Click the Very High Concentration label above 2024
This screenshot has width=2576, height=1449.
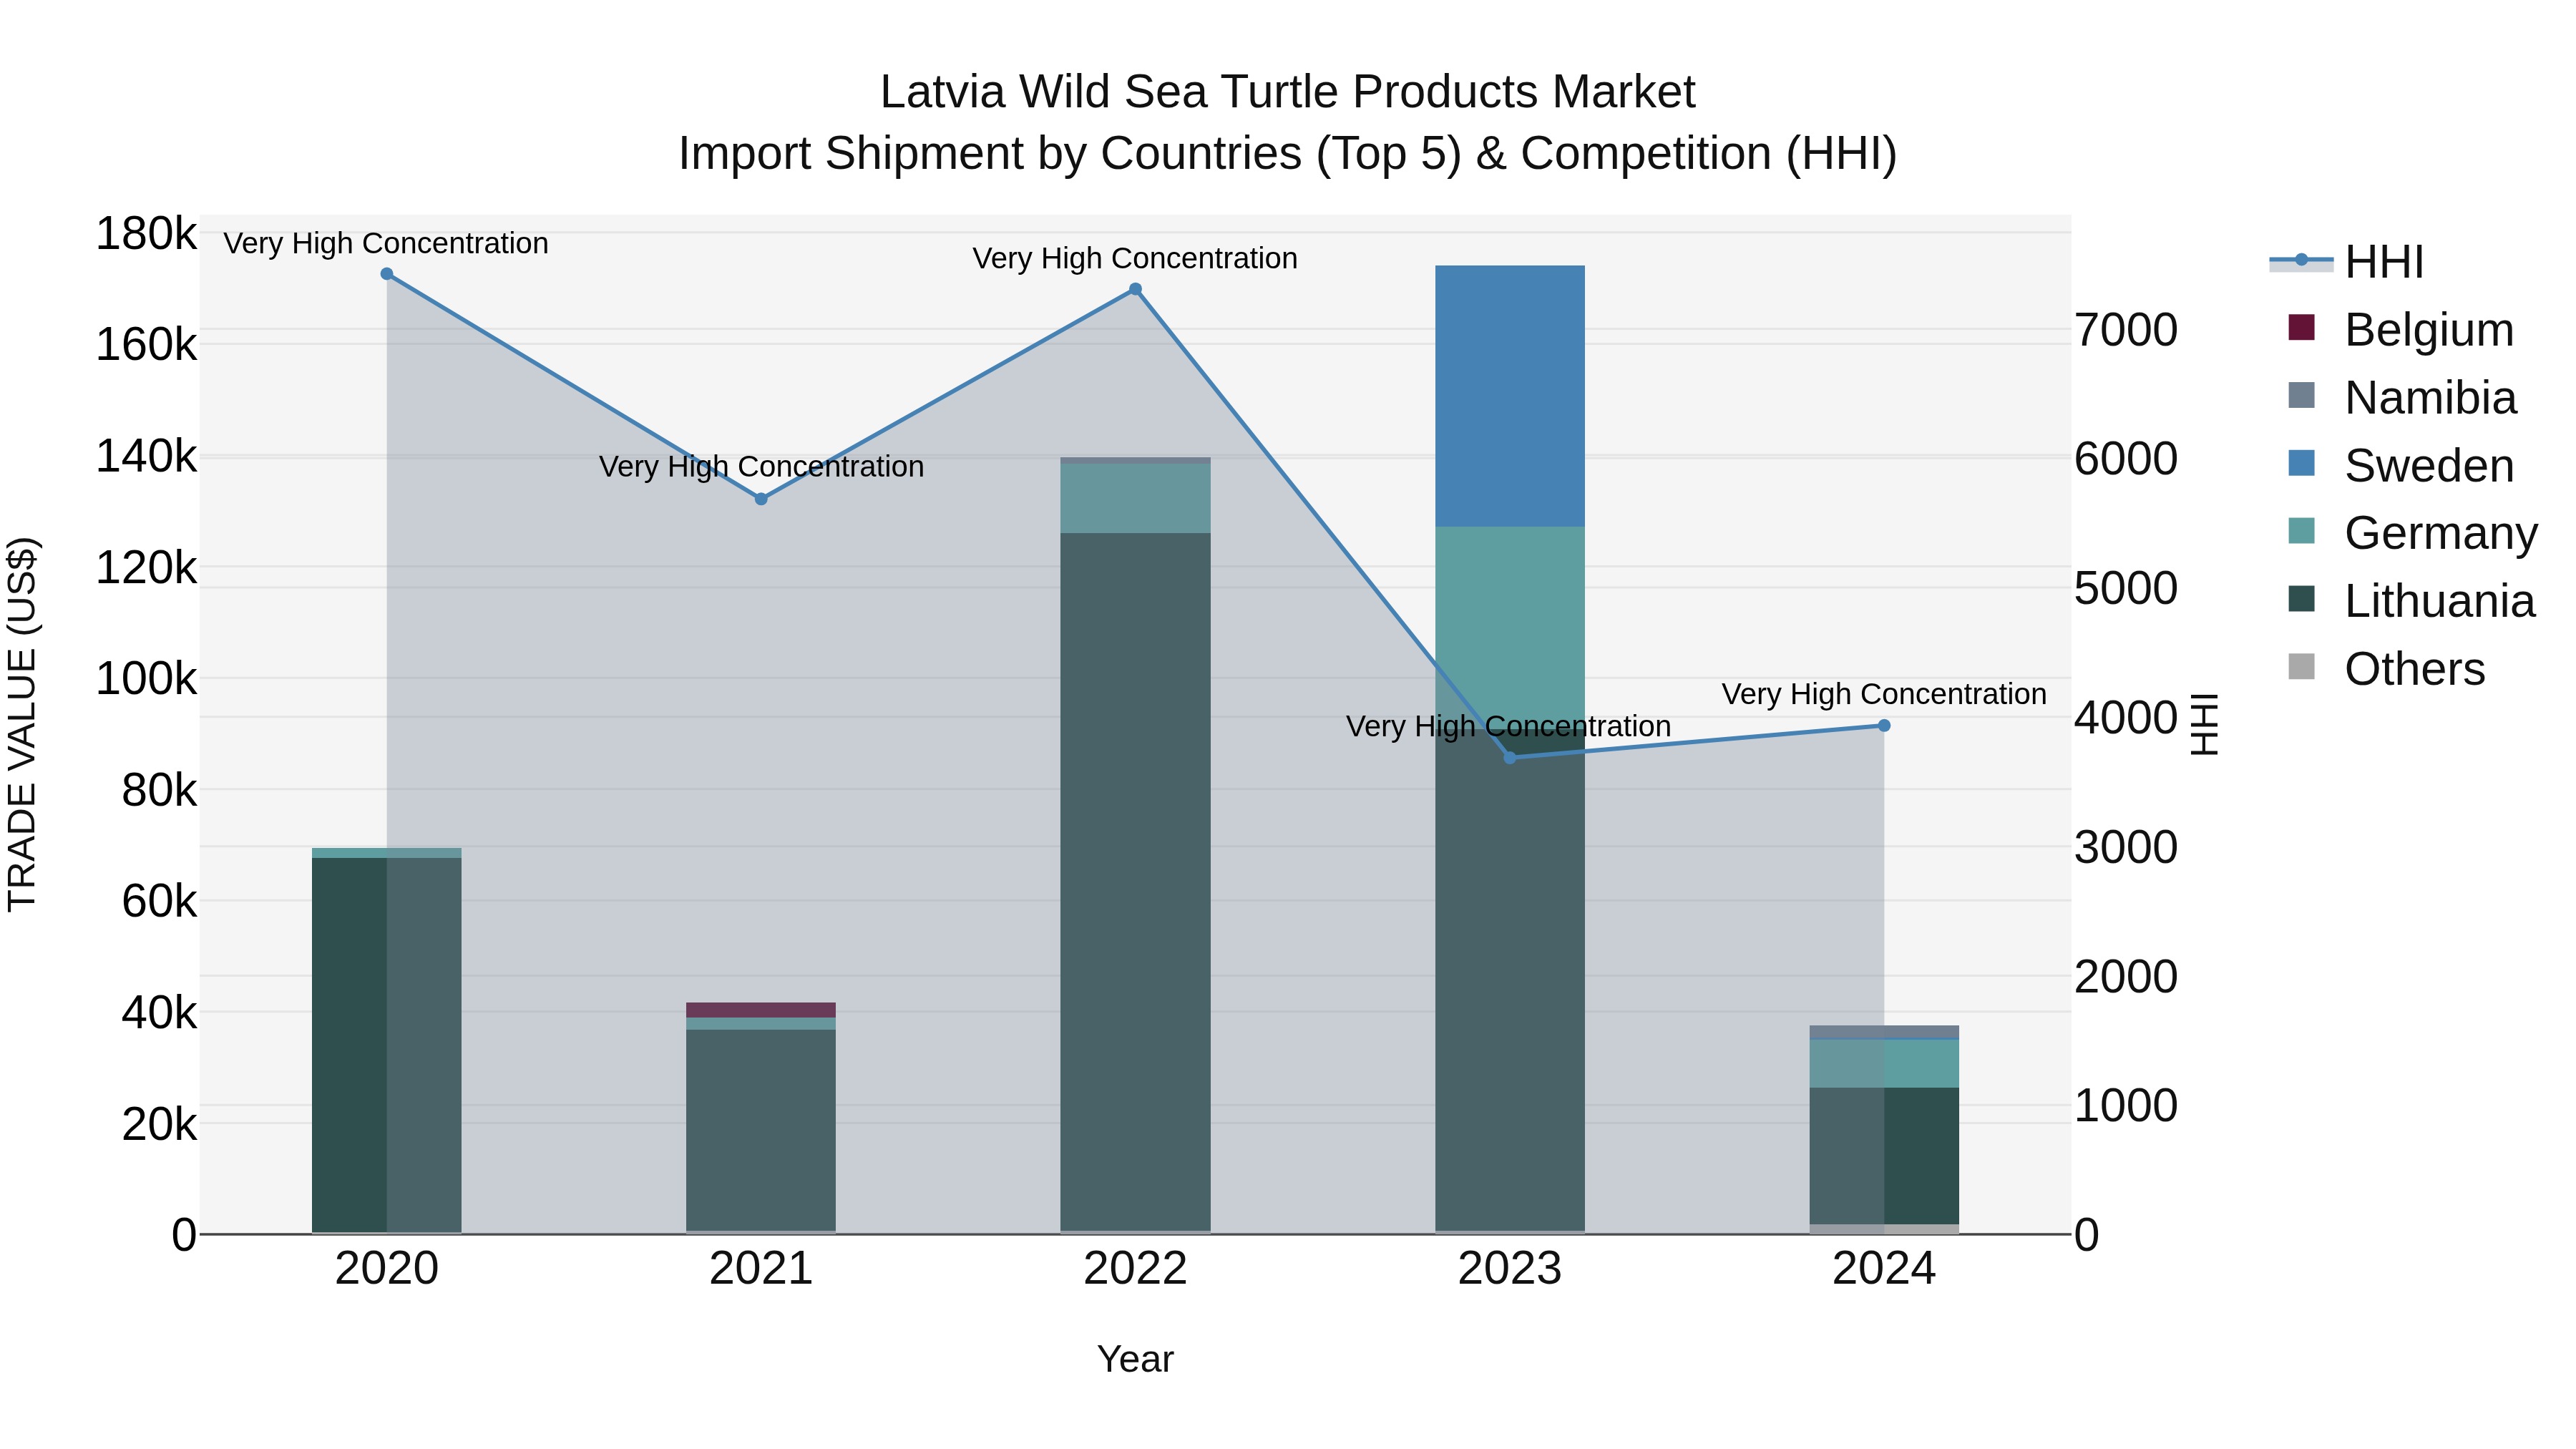(x=1884, y=694)
